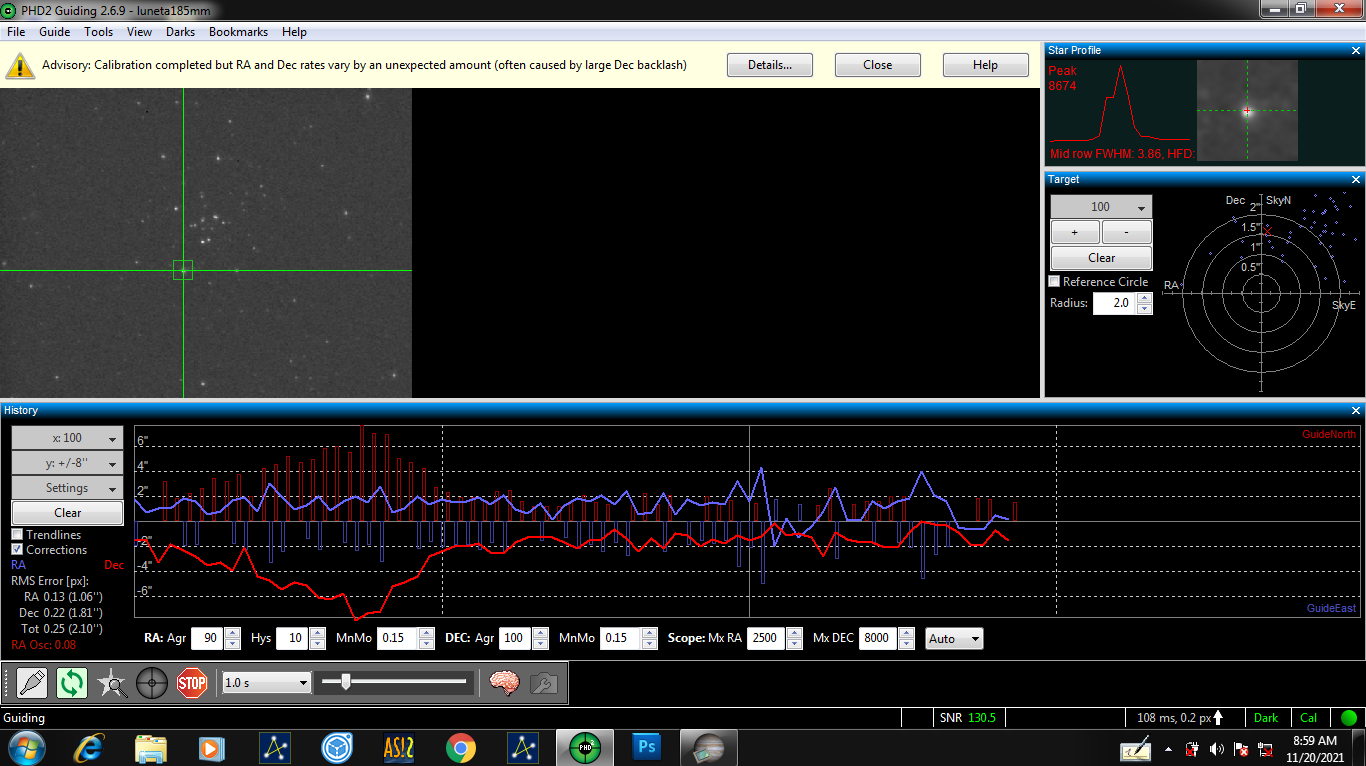Click the Radius input field
Screen dimensions: 1366x766
(1115, 303)
